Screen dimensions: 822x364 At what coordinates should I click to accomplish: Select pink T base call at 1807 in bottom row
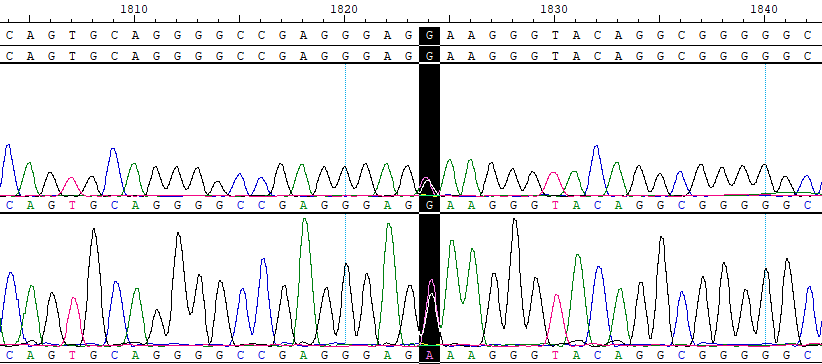72,356
